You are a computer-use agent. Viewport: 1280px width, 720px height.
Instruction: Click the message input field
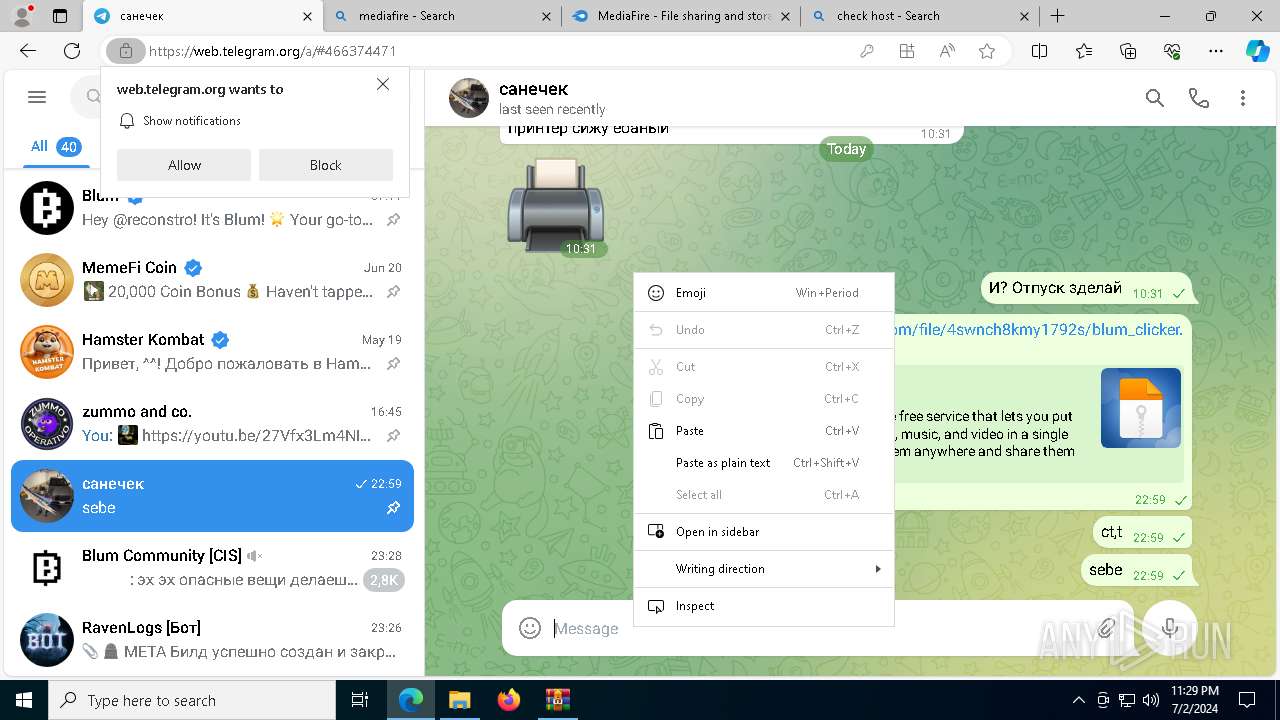(x=820, y=628)
